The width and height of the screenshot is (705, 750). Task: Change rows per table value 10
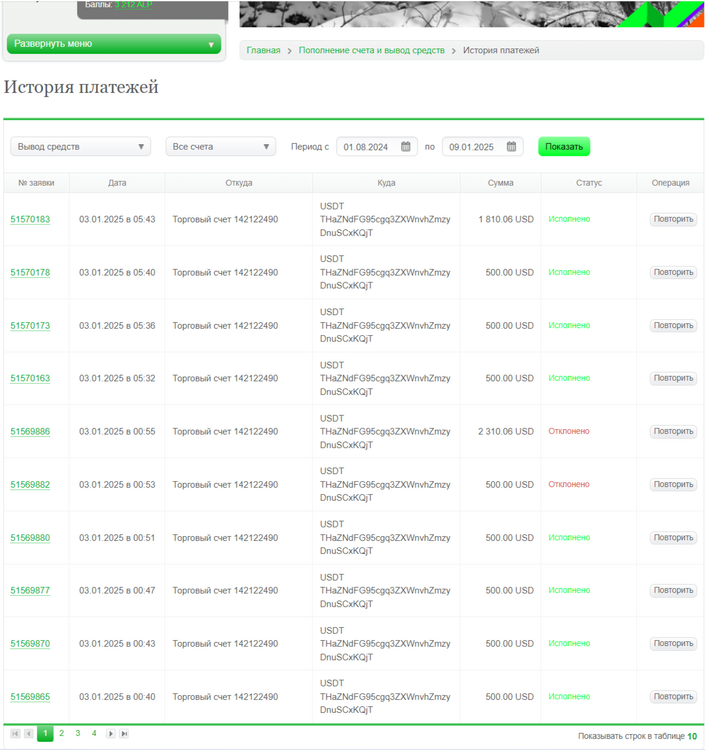pos(692,736)
